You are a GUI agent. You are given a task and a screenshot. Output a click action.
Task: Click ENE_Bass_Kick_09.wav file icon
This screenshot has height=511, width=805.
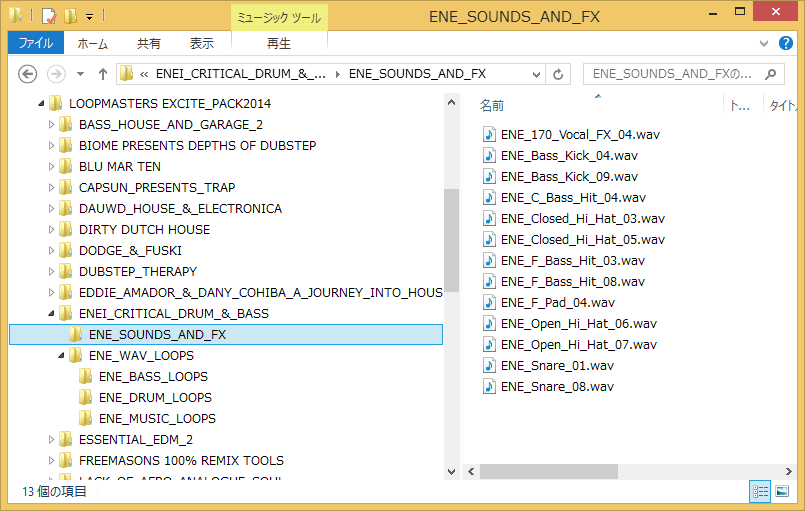coord(489,177)
